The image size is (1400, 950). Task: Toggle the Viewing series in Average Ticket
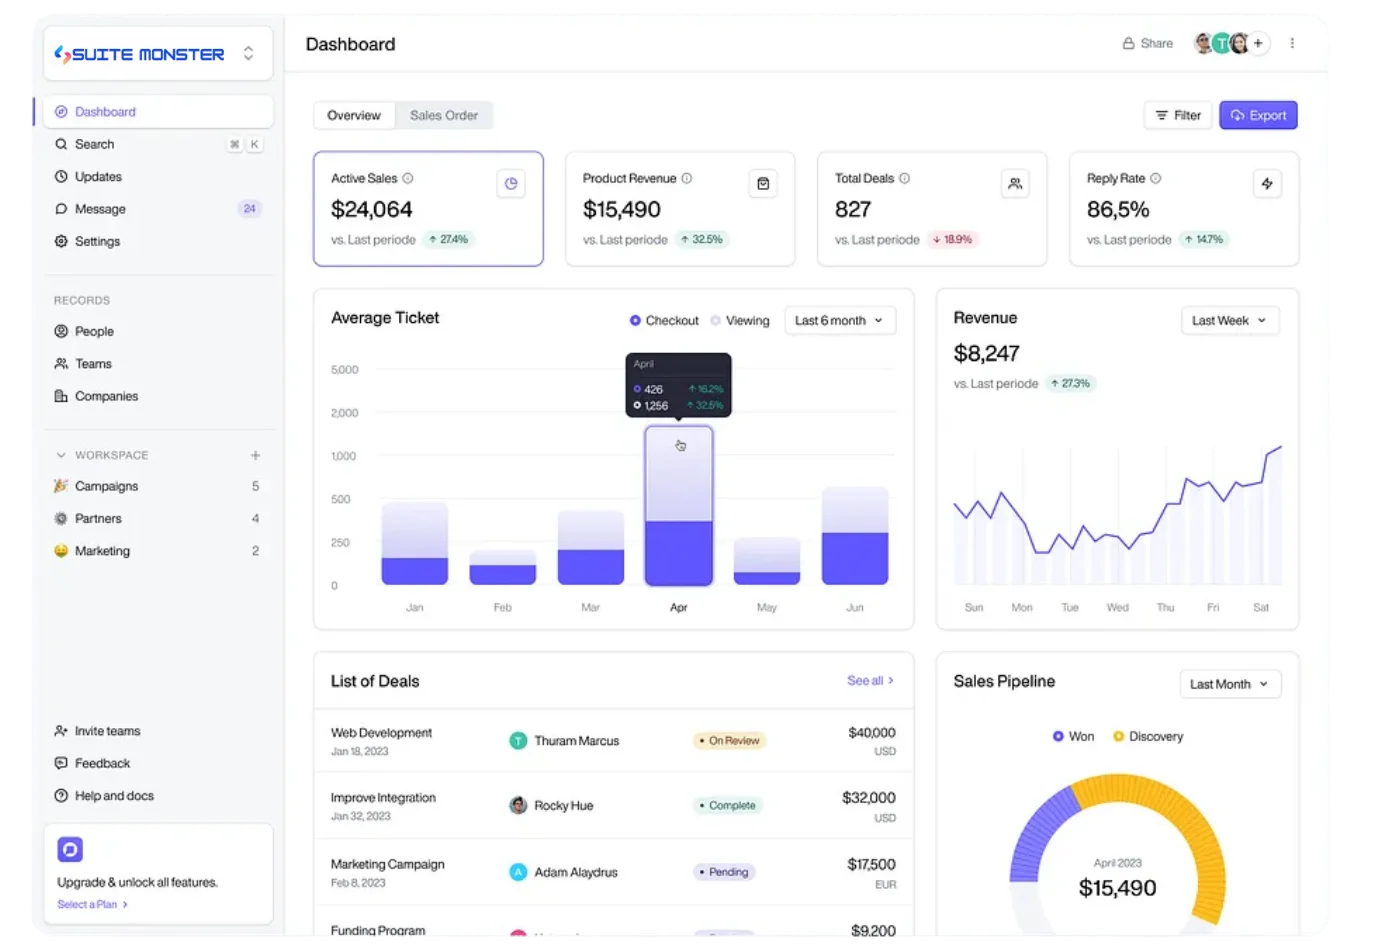tap(740, 321)
